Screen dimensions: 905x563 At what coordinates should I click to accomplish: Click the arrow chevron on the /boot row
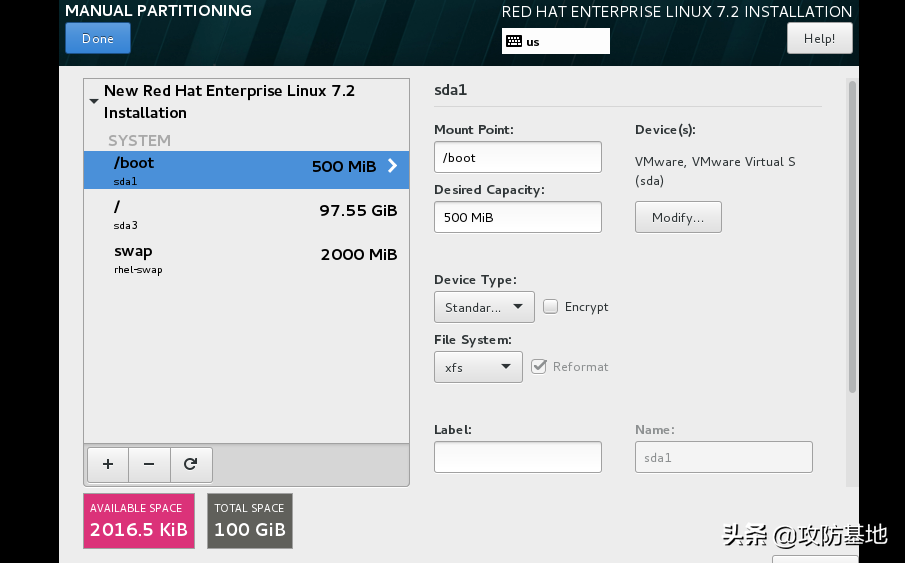(x=392, y=166)
